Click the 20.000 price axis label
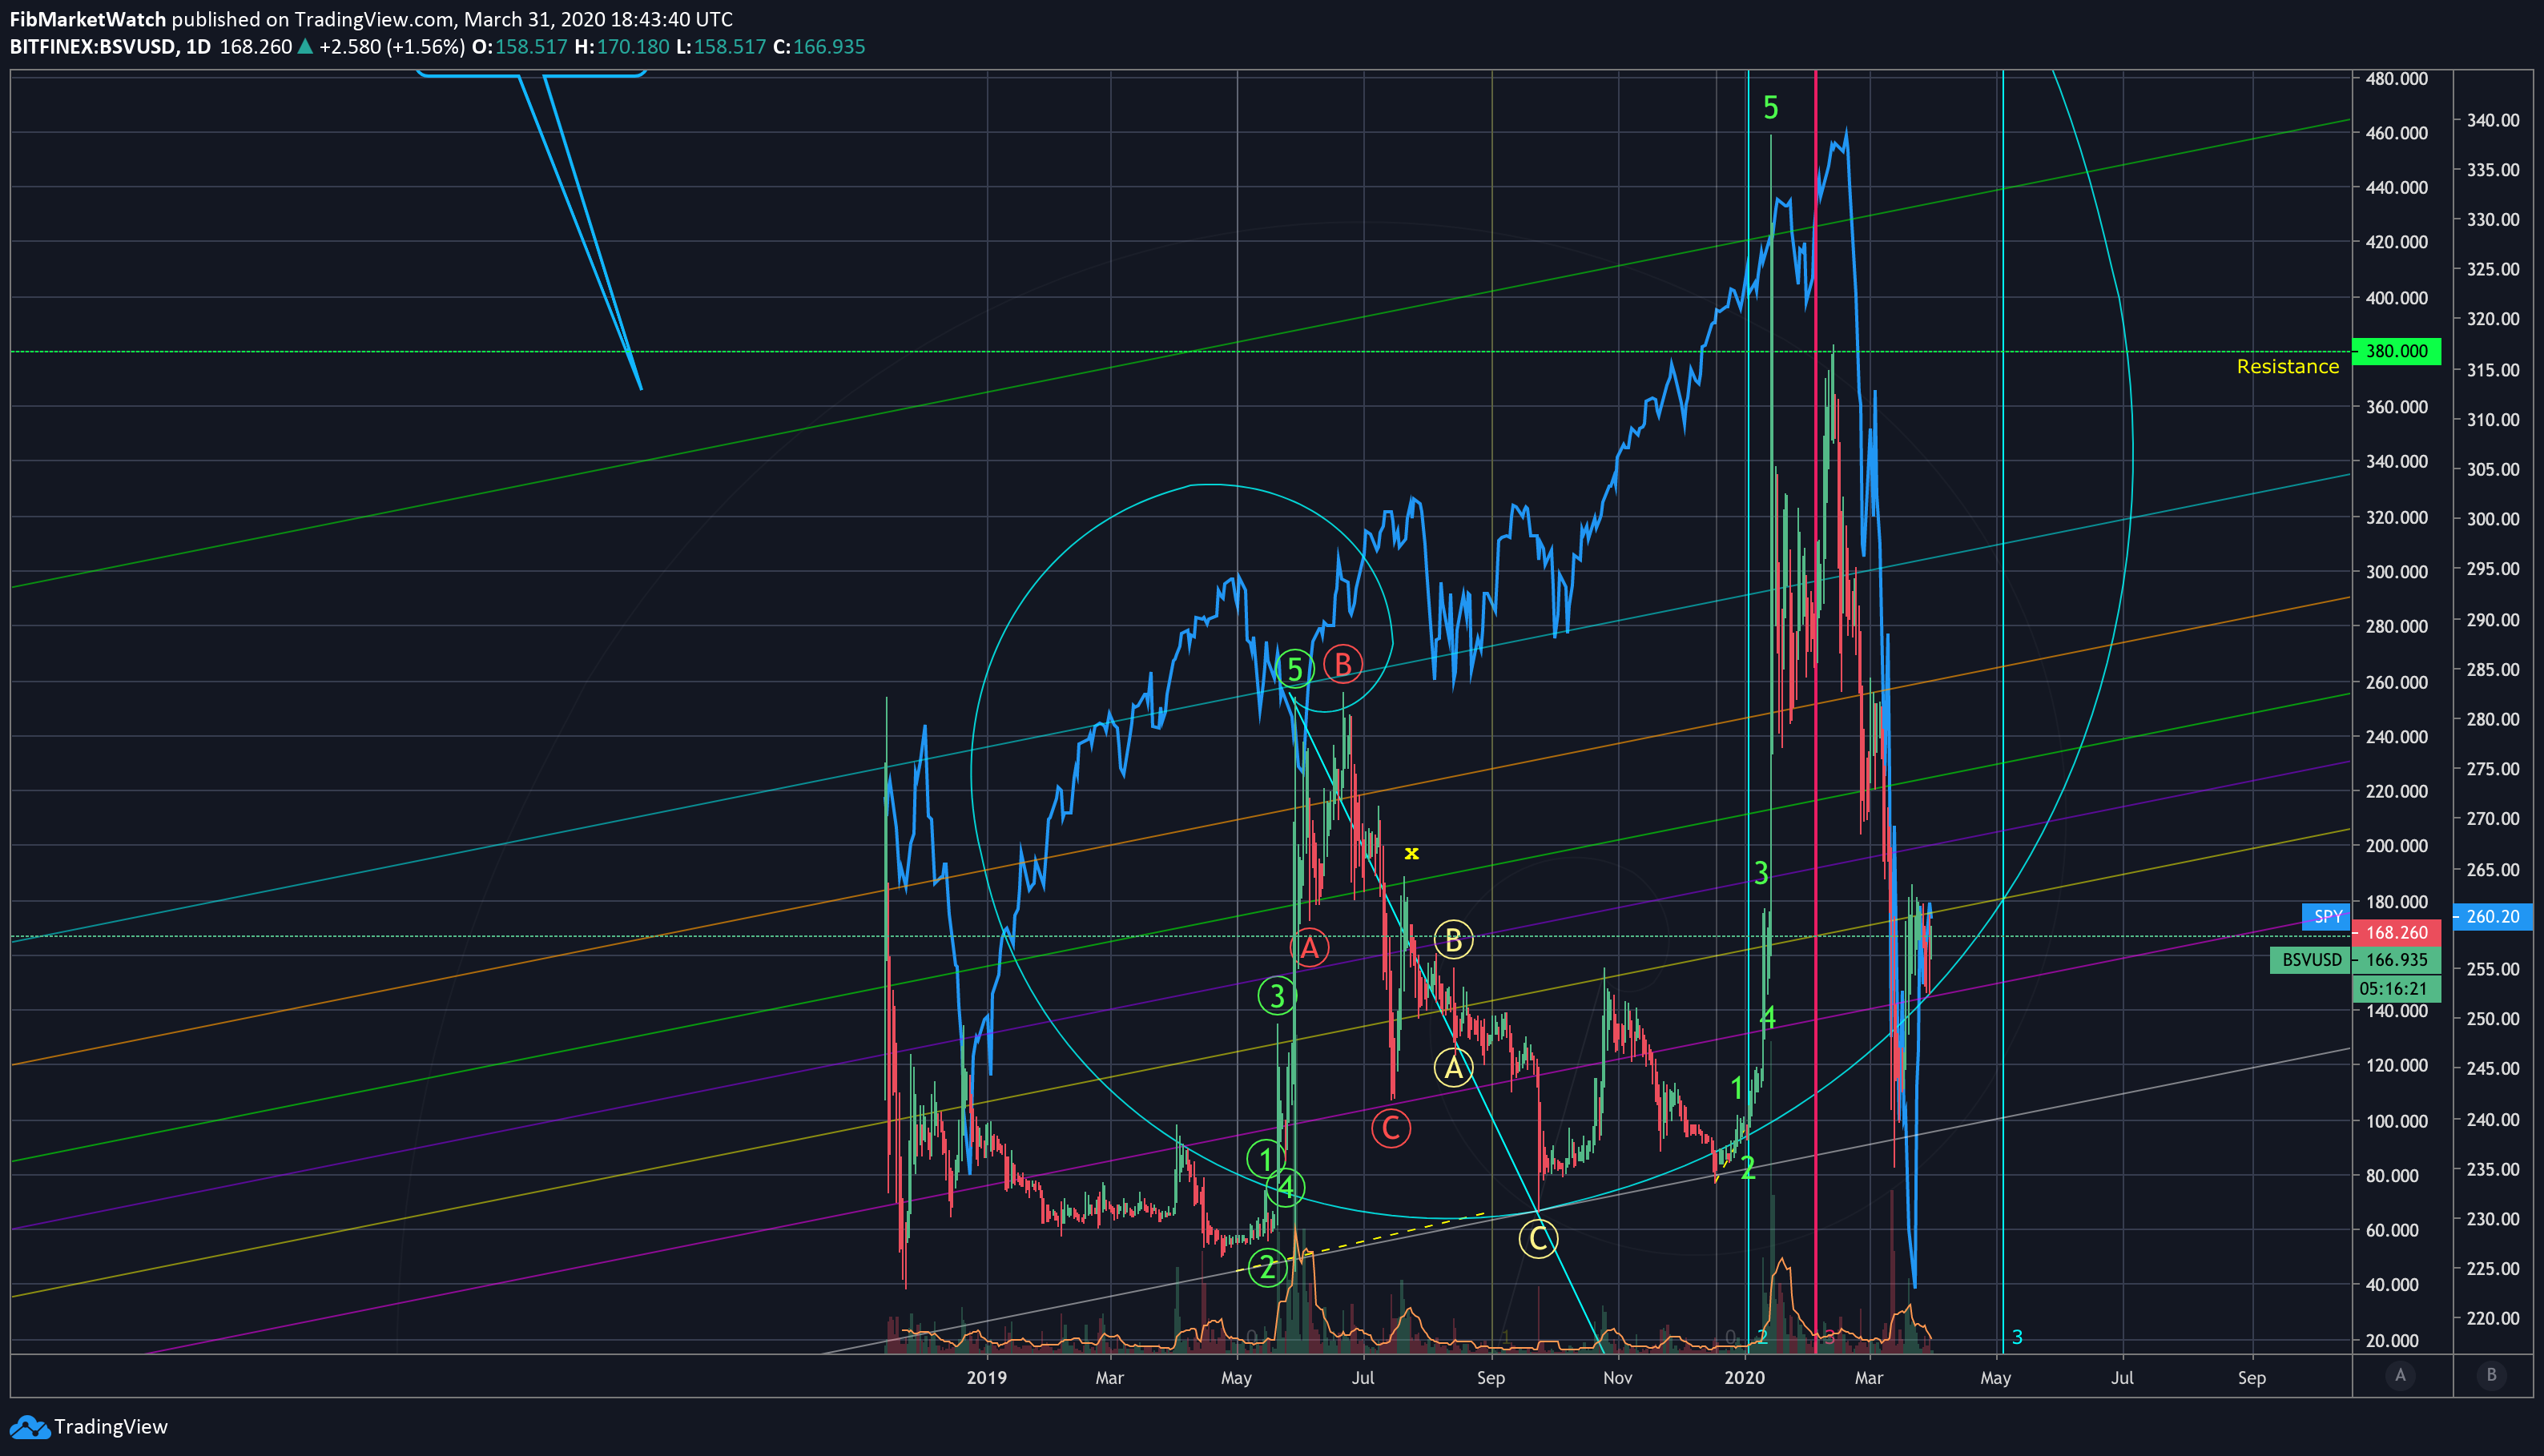This screenshot has width=2544, height=1456. point(2392,1340)
